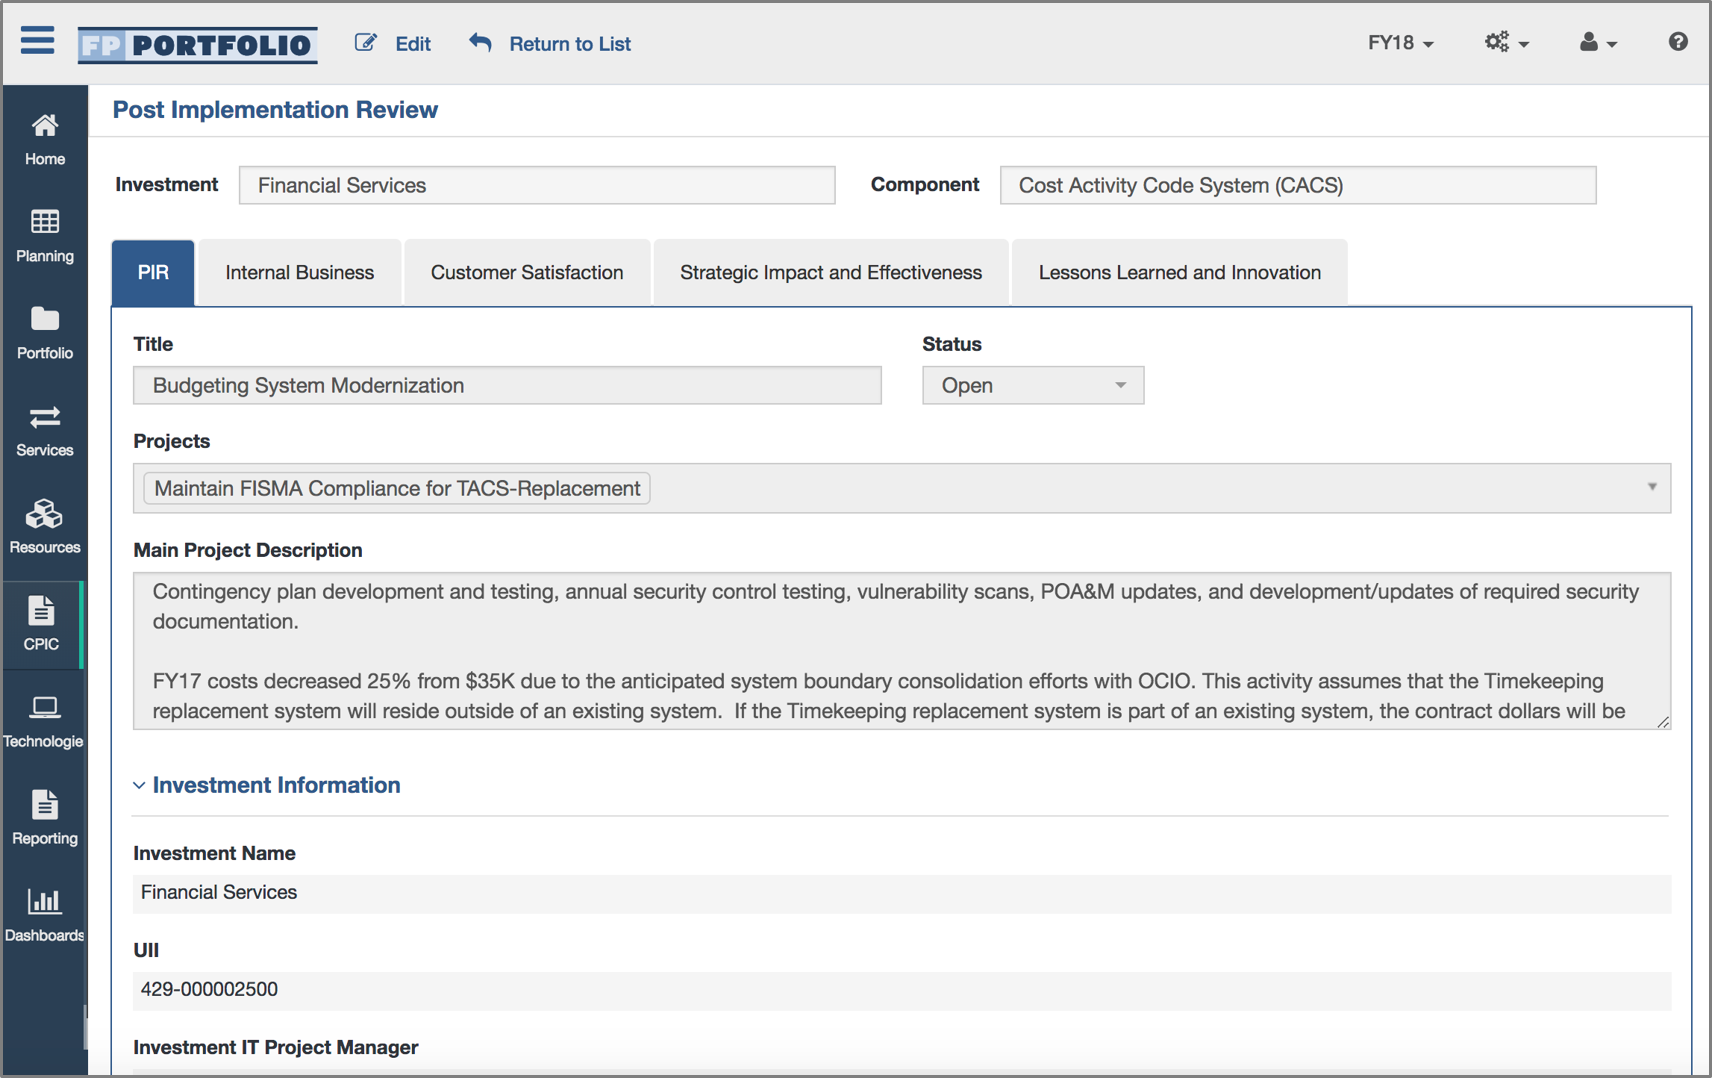The image size is (1712, 1078).
Task: Expand the Projects multi-select dropdown arrow
Action: pos(1652,487)
